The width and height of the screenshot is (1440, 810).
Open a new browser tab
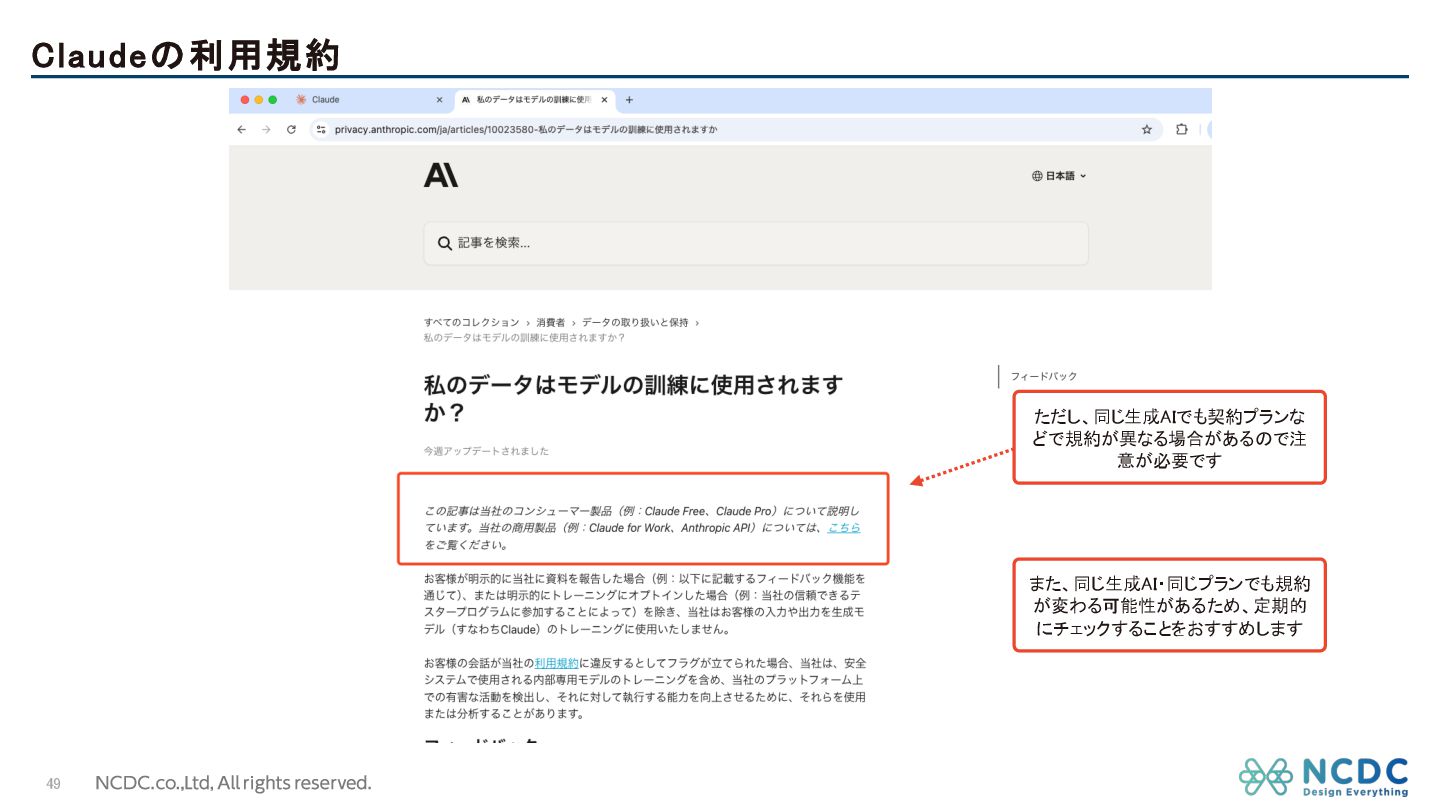pyautogui.click(x=629, y=100)
